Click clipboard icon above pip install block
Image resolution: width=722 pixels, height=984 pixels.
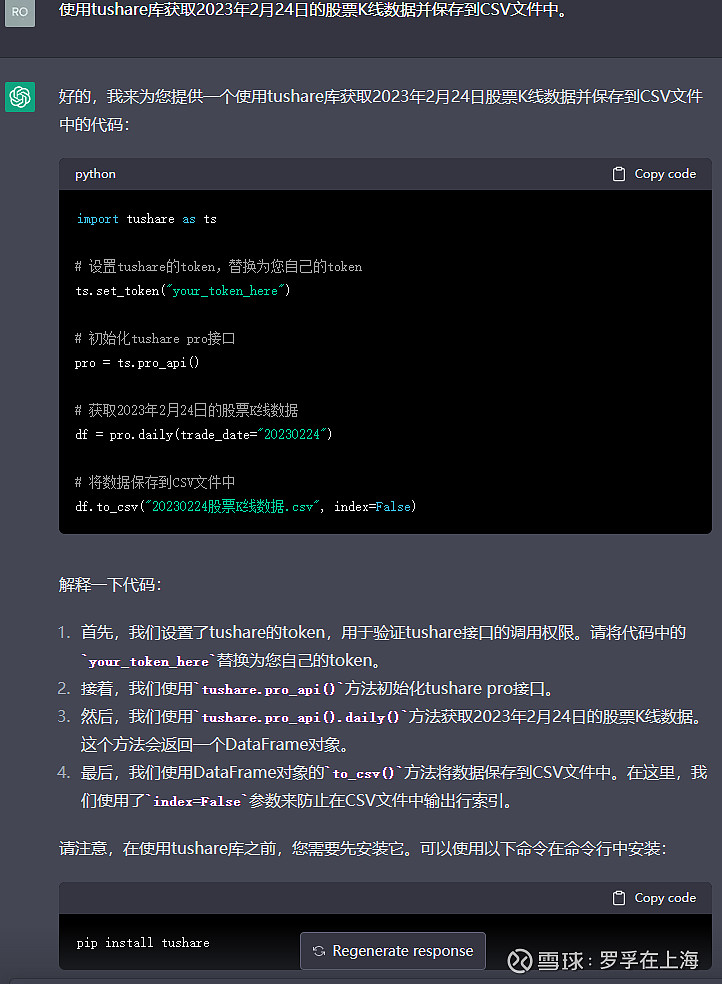[618, 898]
